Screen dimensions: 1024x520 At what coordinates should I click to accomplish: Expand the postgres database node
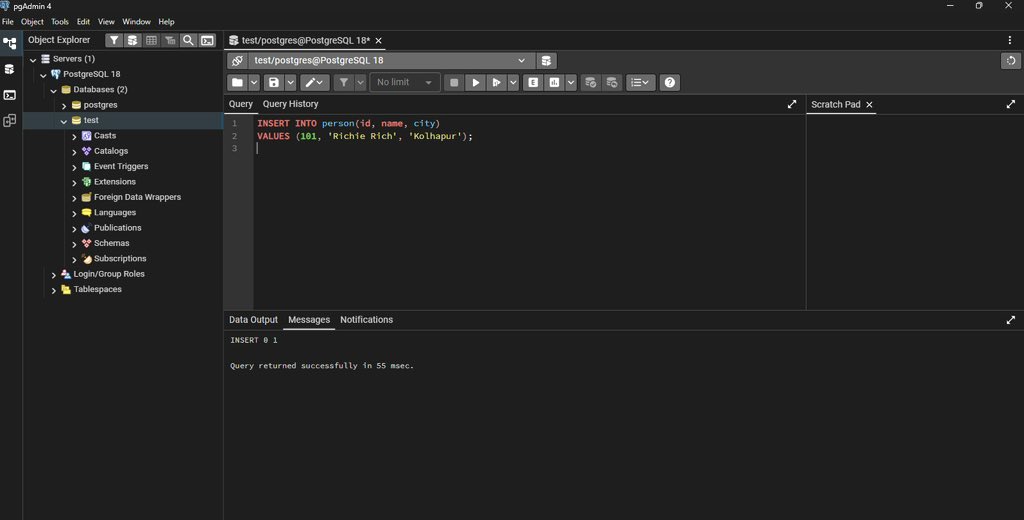click(x=64, y=106)
